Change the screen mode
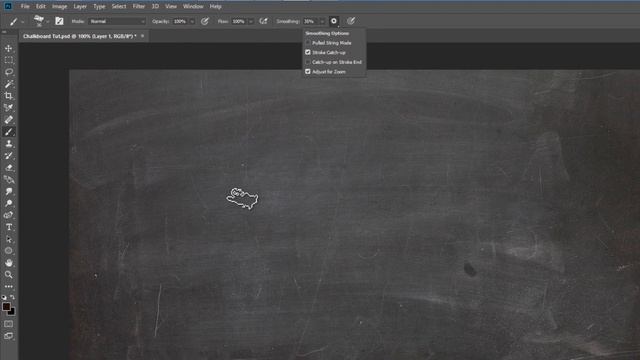 coord(9,336)
